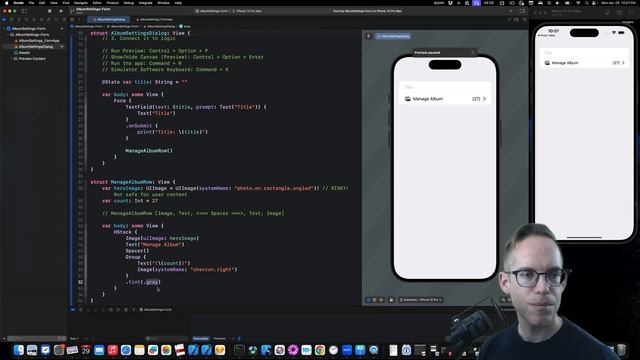Open the Help menu
Screen dimensions: 640x360
tap(178, 3)
